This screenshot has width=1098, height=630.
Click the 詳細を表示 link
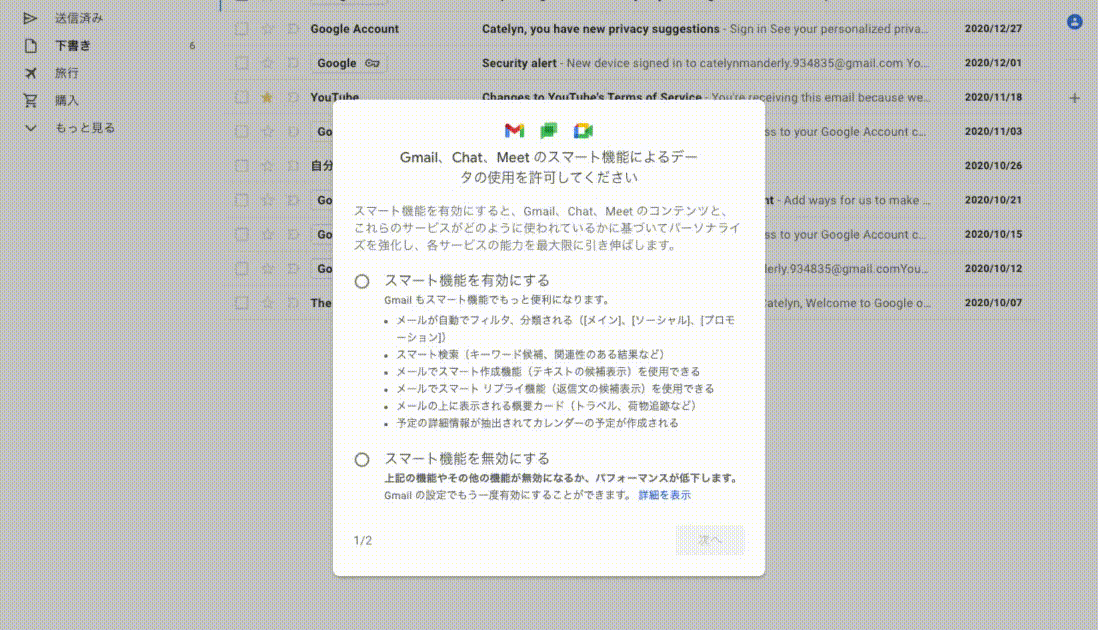pos(665,495)
